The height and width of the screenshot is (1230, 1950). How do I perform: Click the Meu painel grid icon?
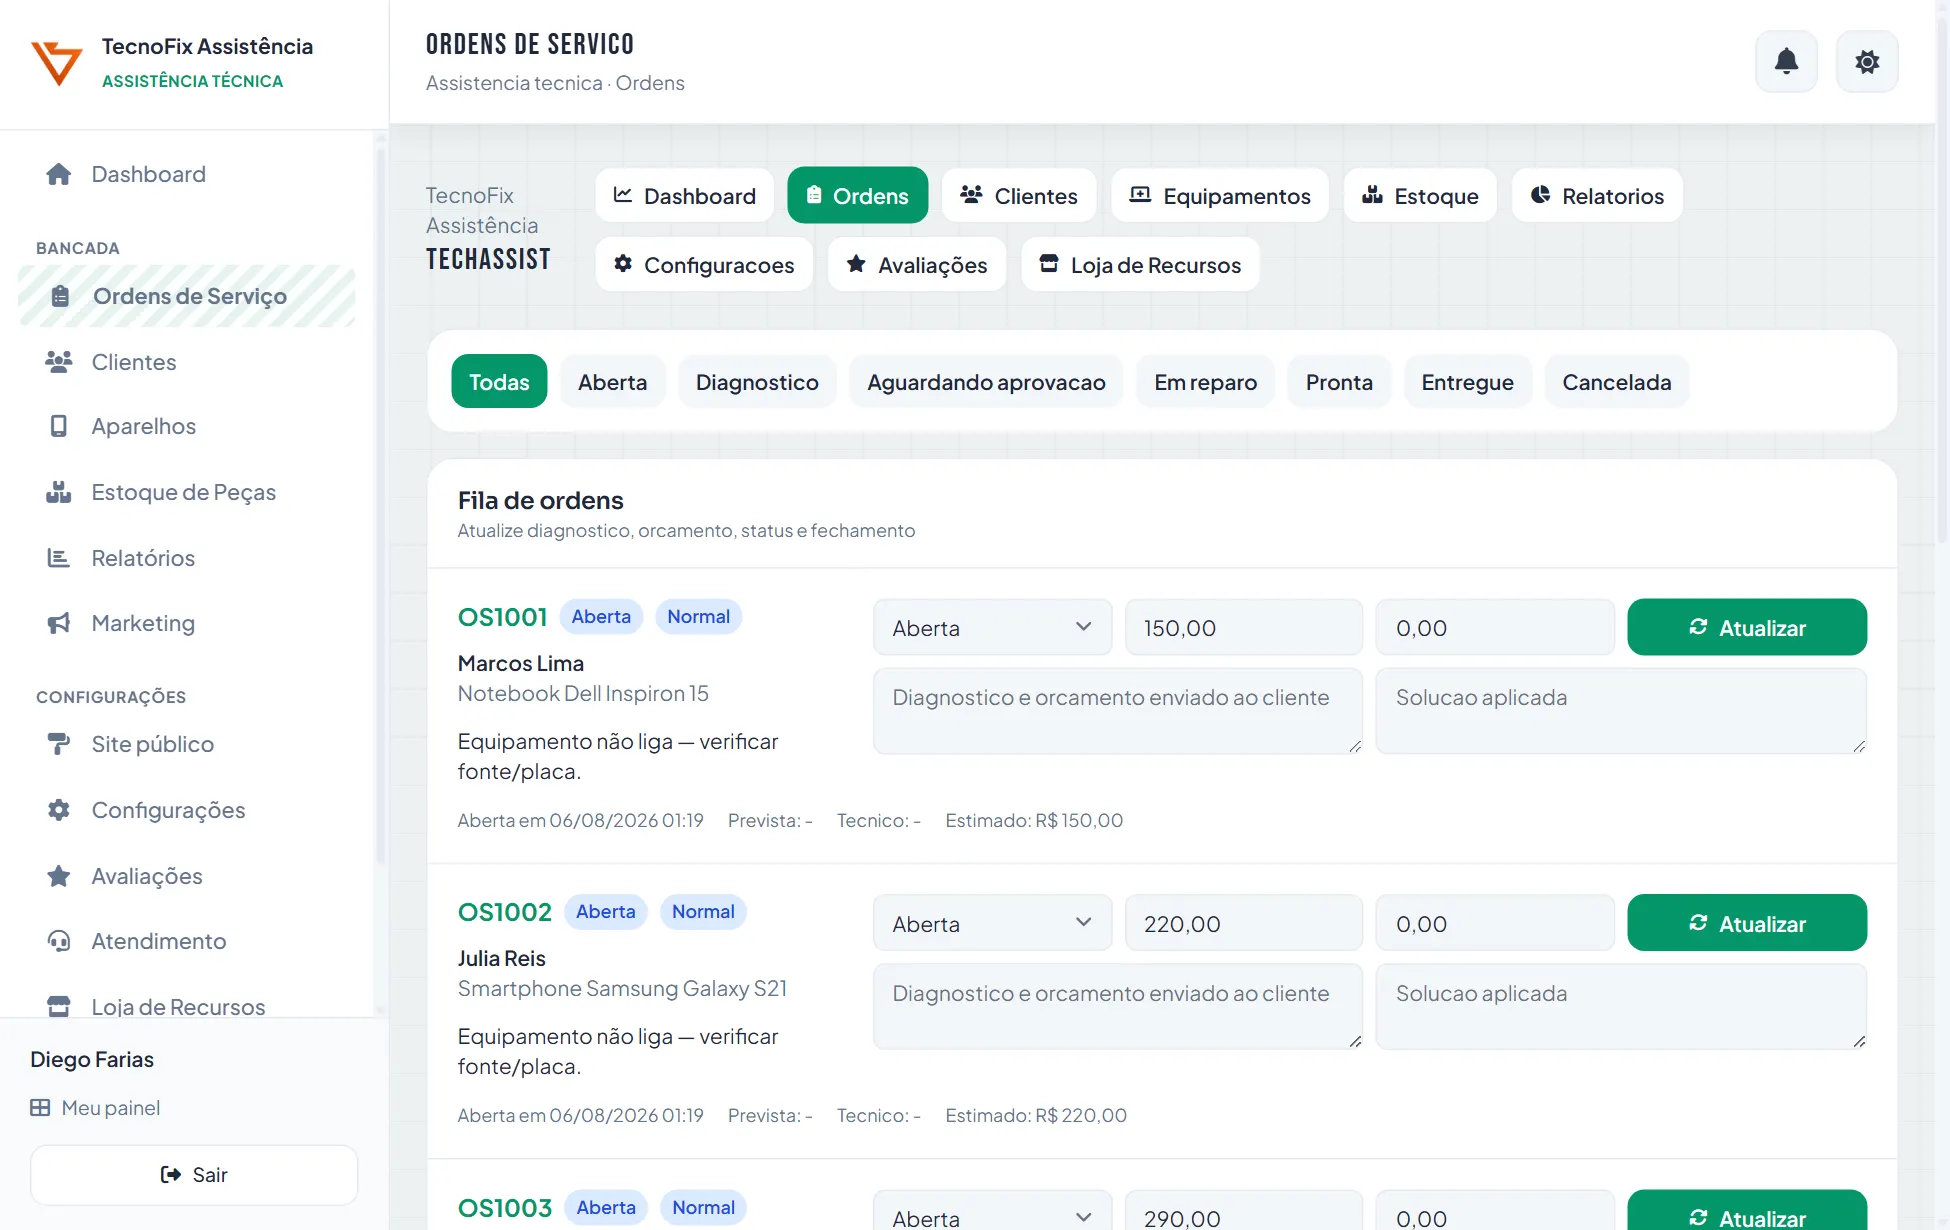(40, 1108)
